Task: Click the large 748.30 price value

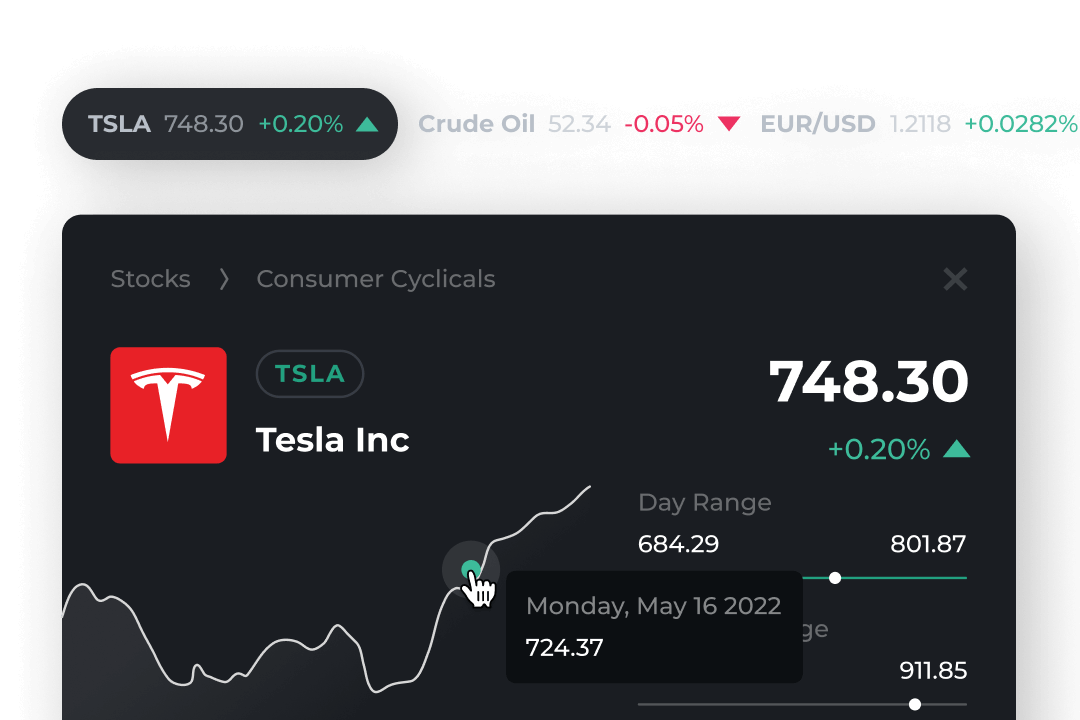Action: point(869,381)
